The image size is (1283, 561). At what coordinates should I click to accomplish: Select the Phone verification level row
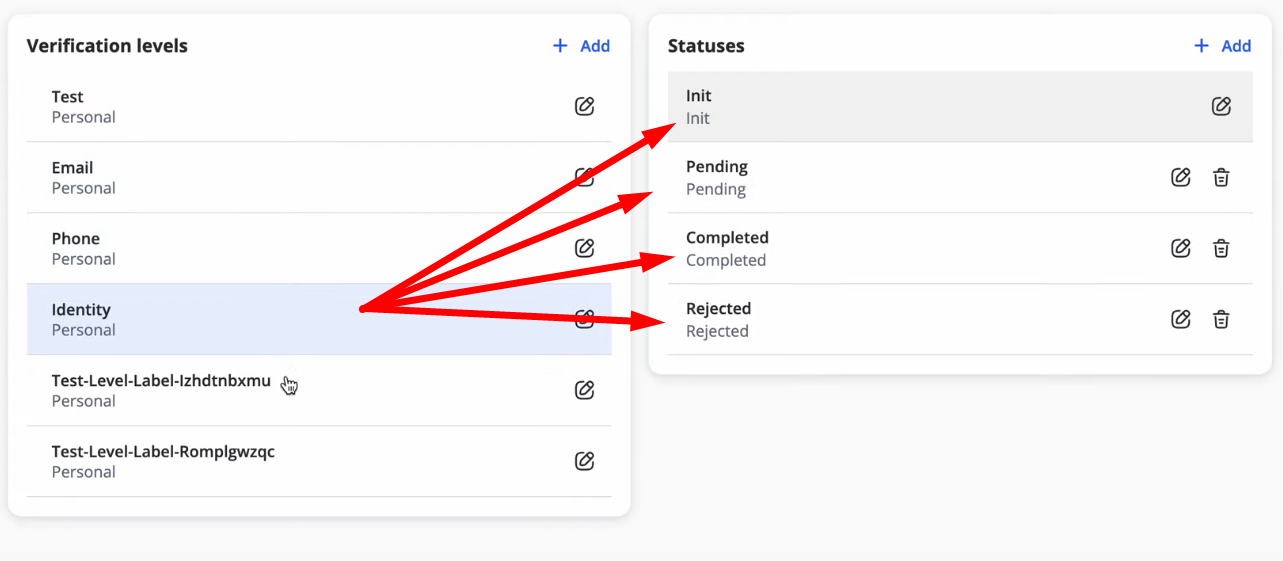(x=319, y=248)
